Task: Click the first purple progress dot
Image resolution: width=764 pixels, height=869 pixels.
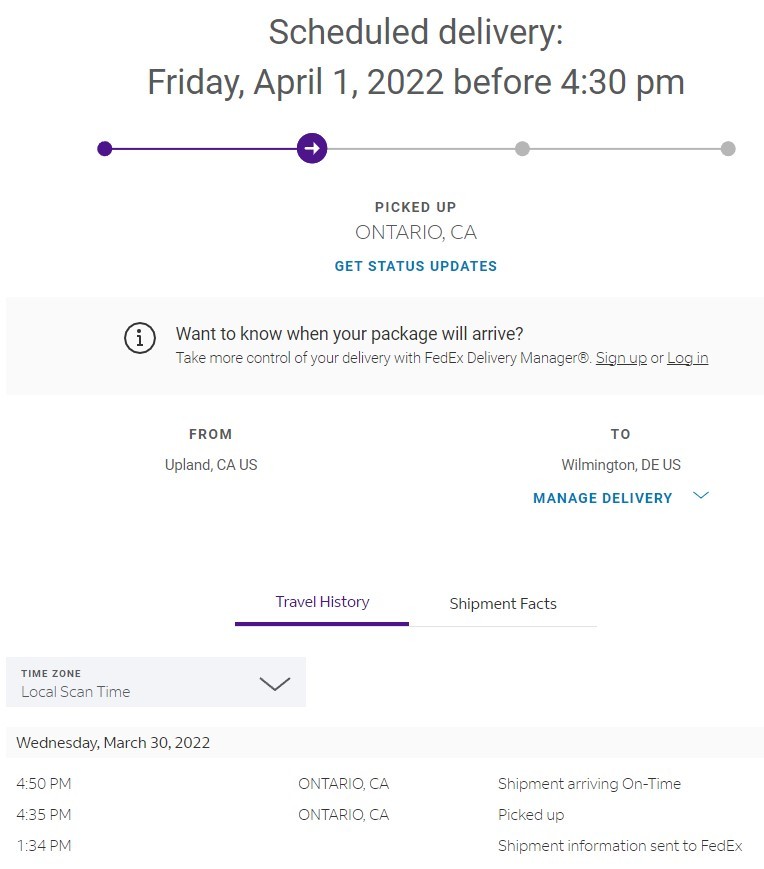Action: pyautogui.click(x=105, y=149)
